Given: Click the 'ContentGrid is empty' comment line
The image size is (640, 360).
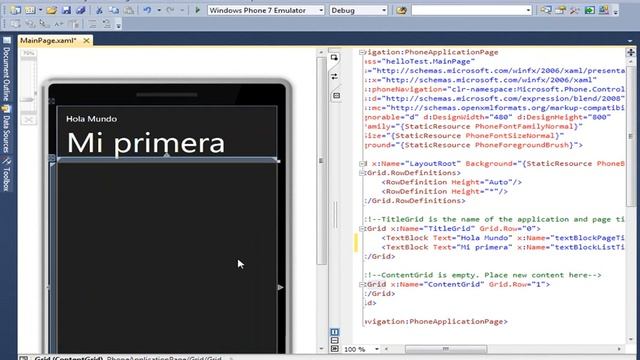Looking at the screenshot, I should tap(483, 275).
